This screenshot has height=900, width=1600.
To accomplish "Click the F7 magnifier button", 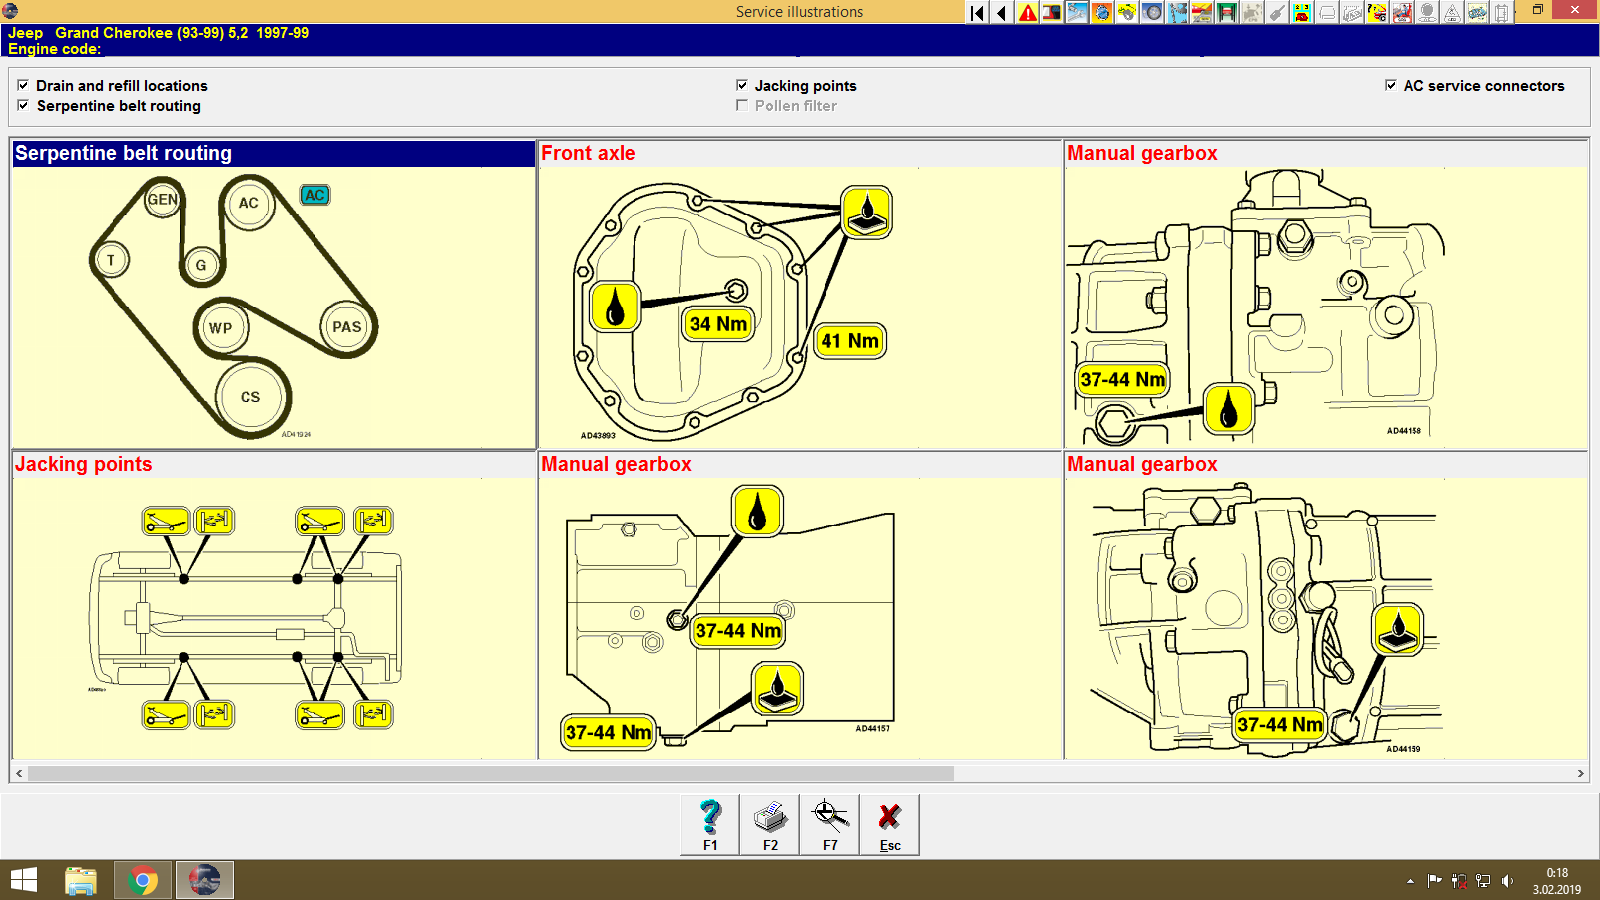I will (830, 824).
